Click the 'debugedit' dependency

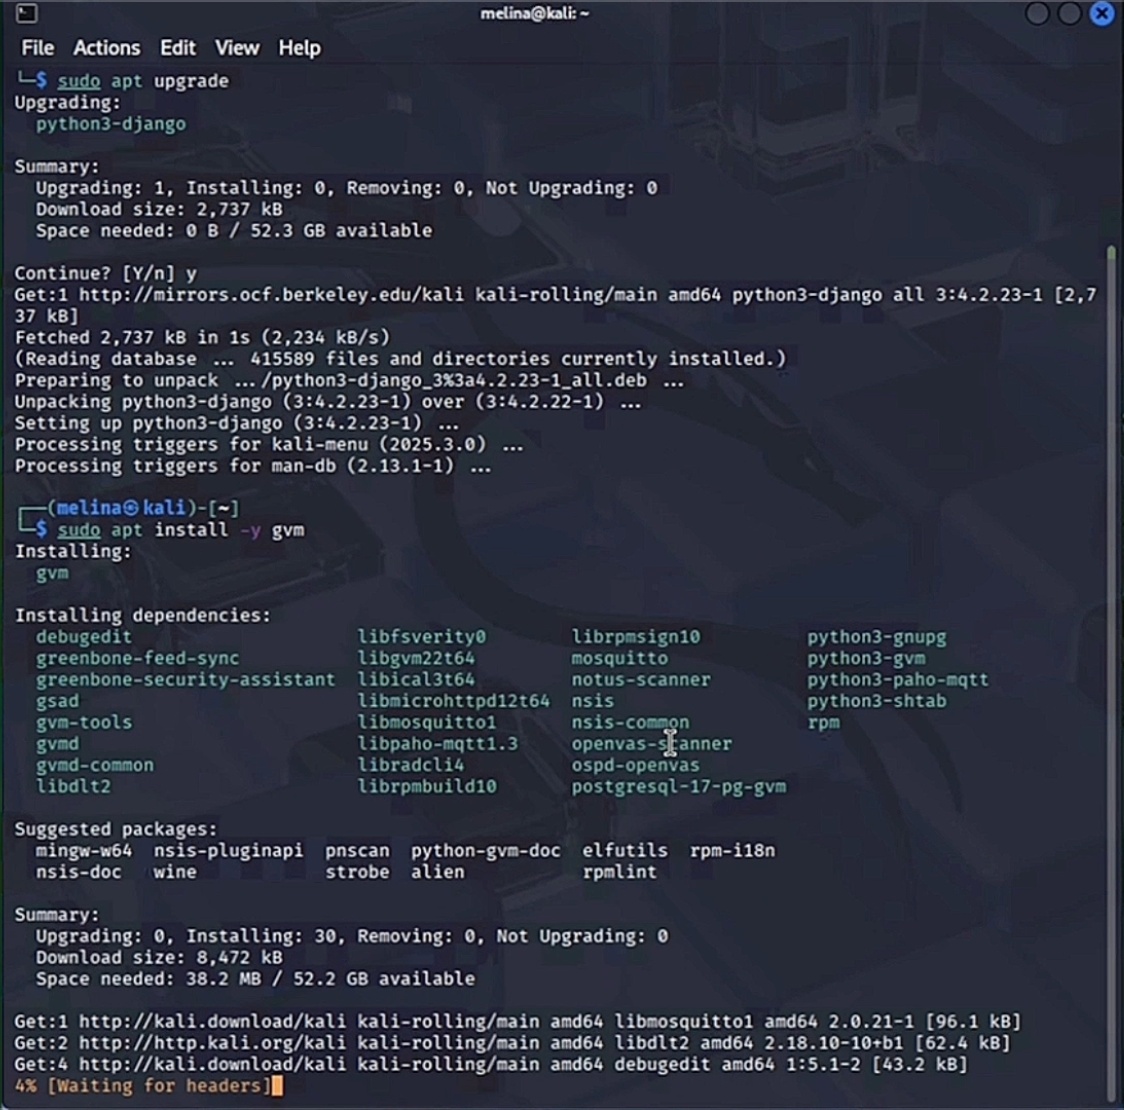pyautogui.click(x=84, y=637)
